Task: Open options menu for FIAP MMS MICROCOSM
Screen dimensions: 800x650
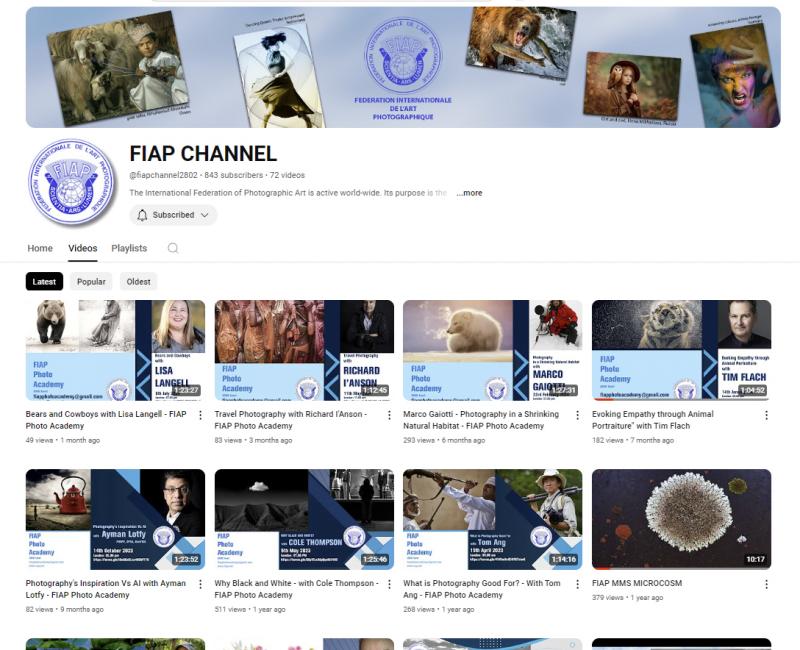Action: point(766,584)
